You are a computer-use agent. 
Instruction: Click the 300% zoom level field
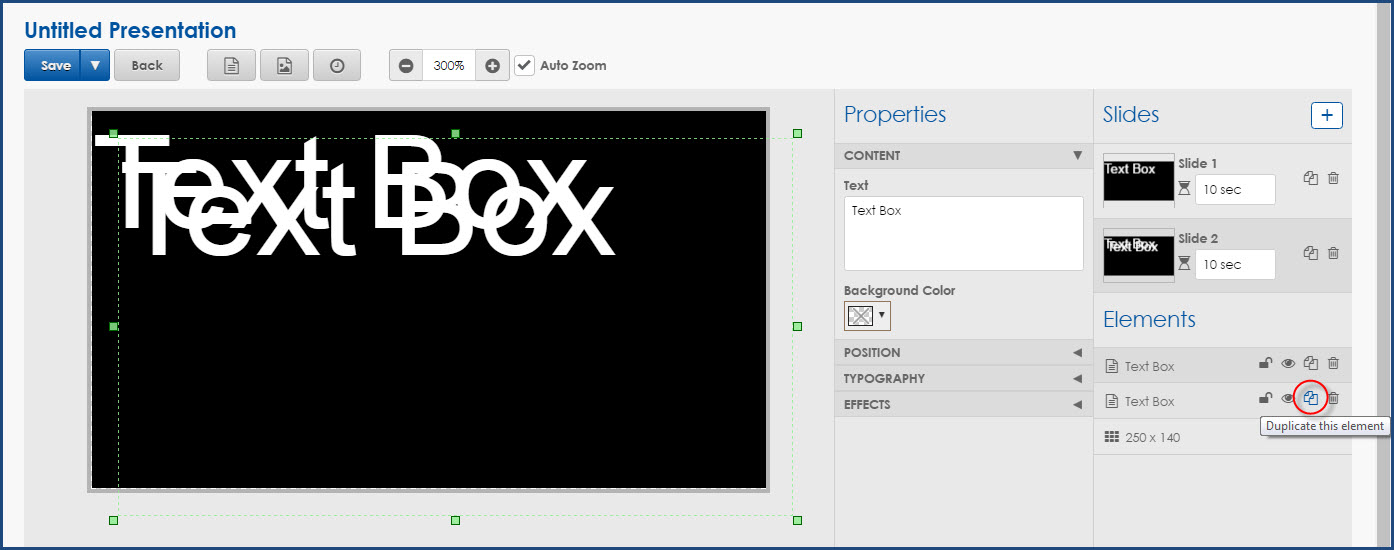(x=449, y=65)
